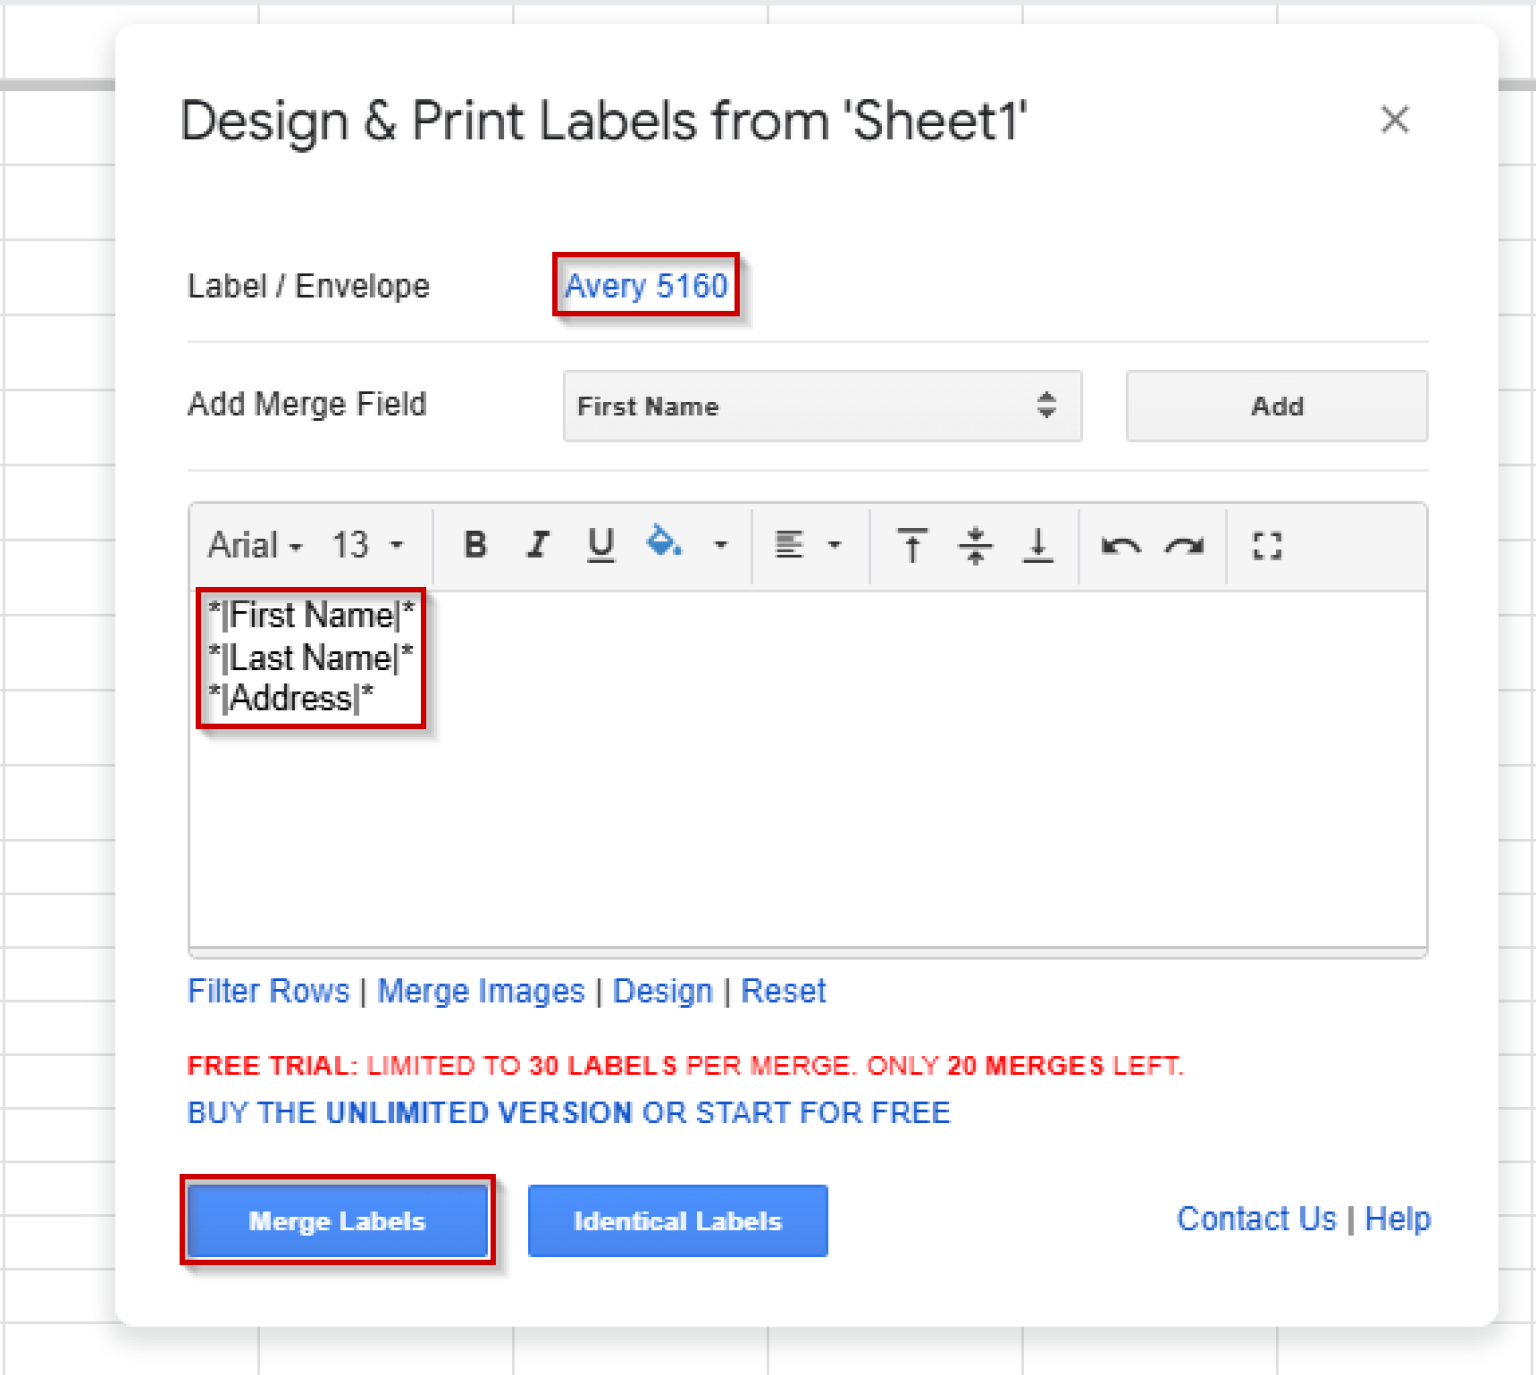Align label content to bottom
The image size is (1536, 1375).
pyautogui.click(x=1038, y=545)
